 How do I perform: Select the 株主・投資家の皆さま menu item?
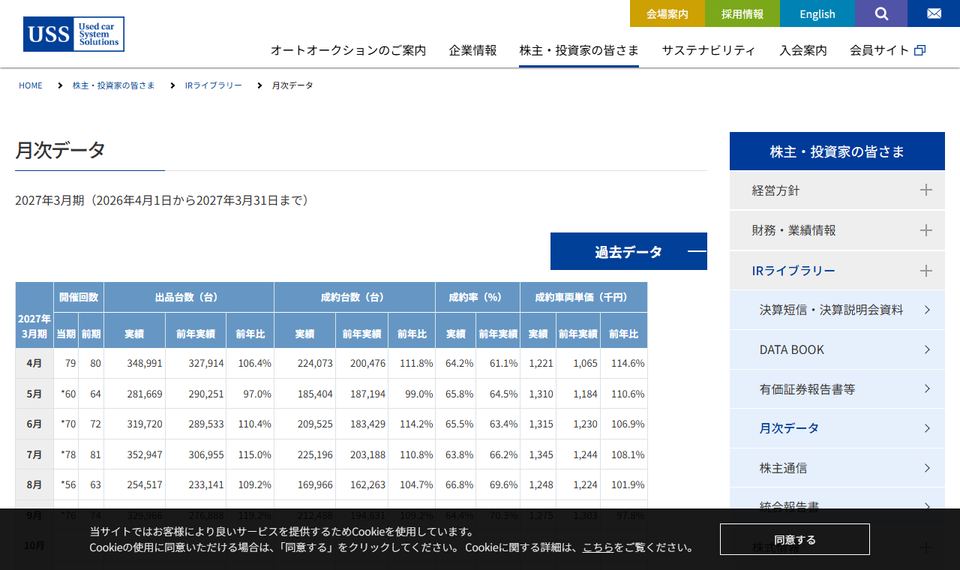(x=579, y=50)
